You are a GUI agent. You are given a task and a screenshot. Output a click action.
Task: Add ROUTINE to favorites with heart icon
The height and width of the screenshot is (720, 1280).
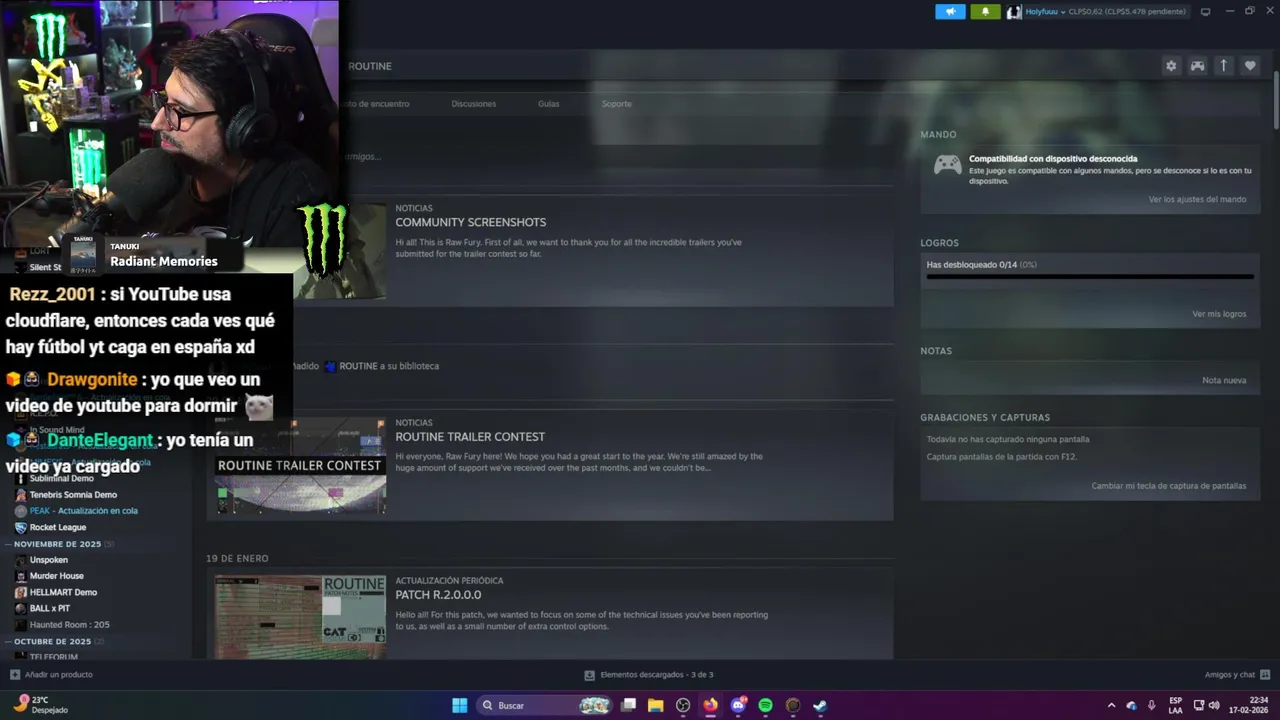pyautogui.click(x=1250, y=66)
